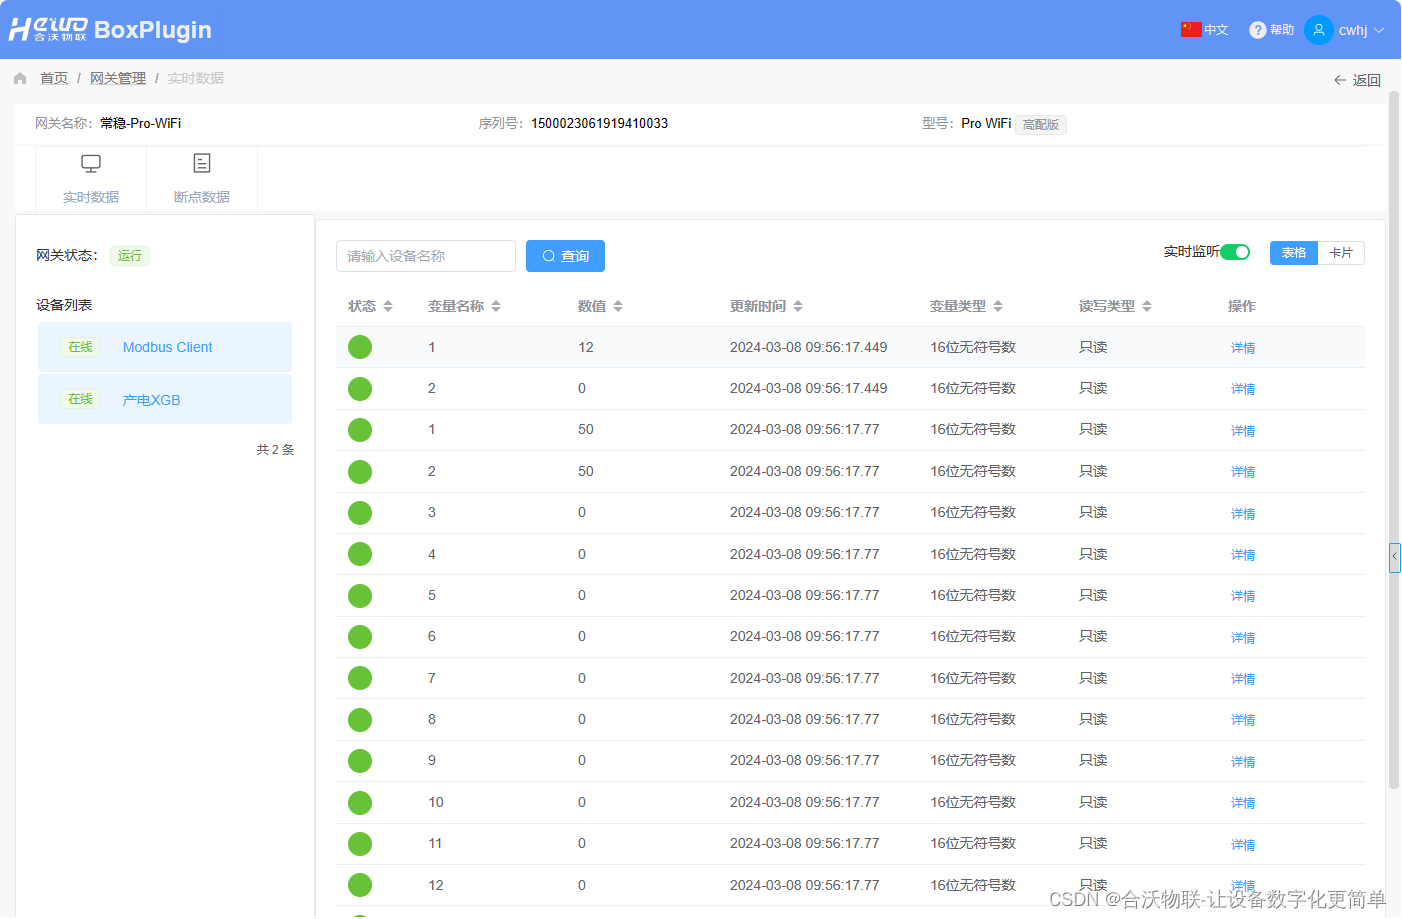Open the cwhj user dropdown
Viewport: 1402px width, 919px height.
[1361, 30]
